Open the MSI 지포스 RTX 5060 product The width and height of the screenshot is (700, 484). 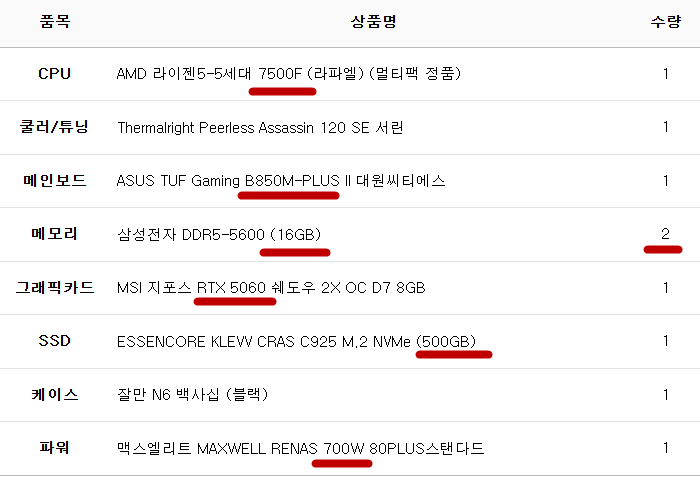tap(271, 288)
